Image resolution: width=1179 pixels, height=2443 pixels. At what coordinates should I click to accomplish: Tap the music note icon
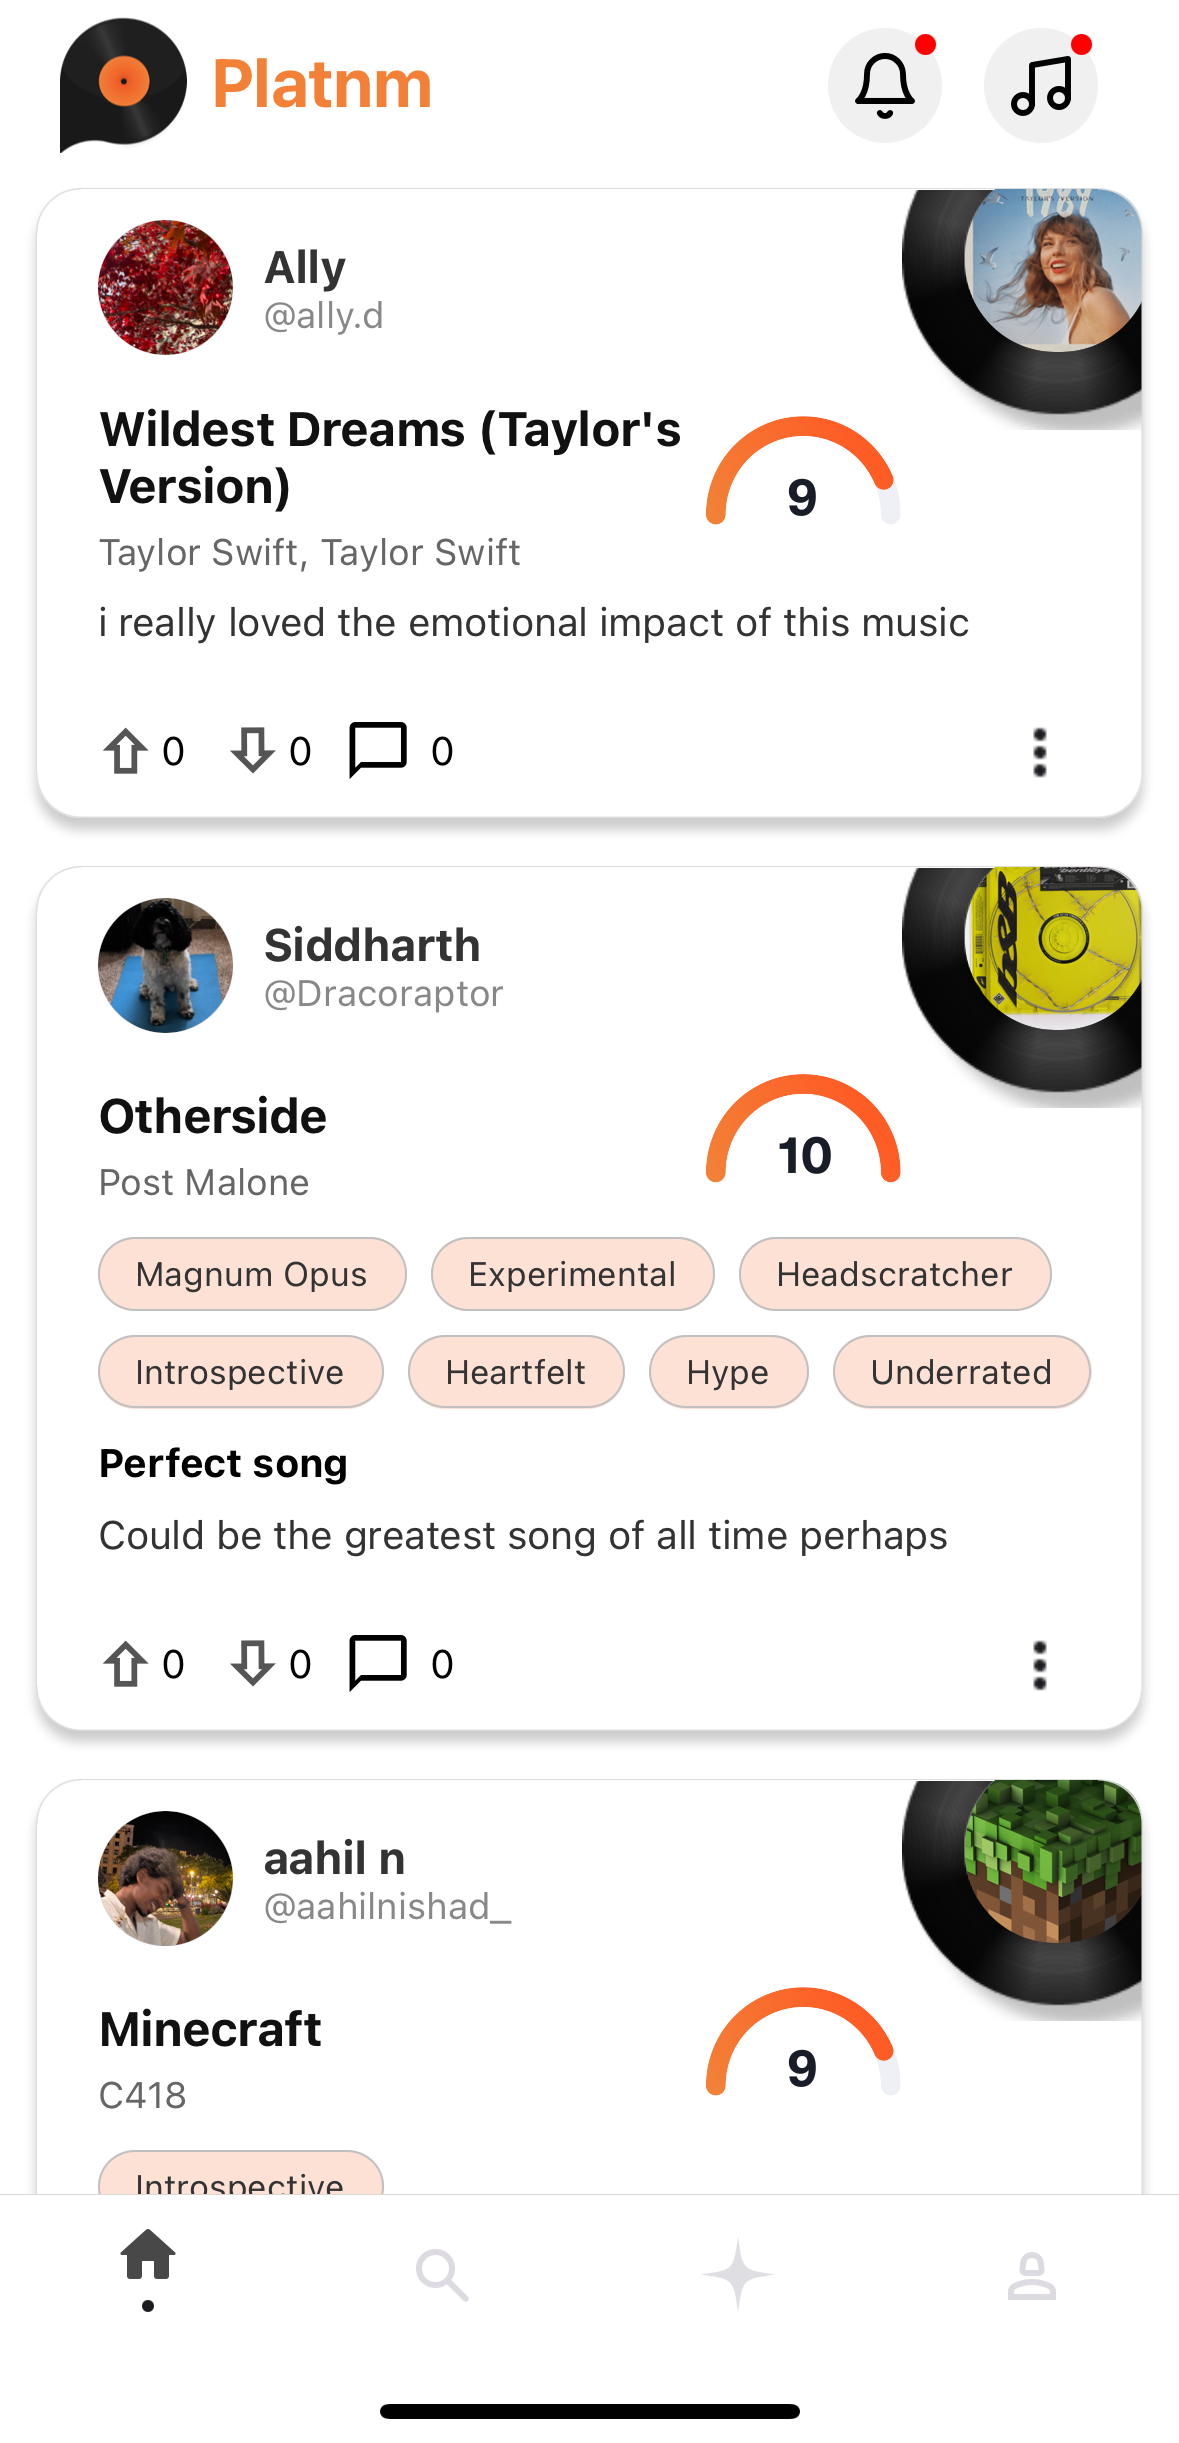tap(1041, 85)
